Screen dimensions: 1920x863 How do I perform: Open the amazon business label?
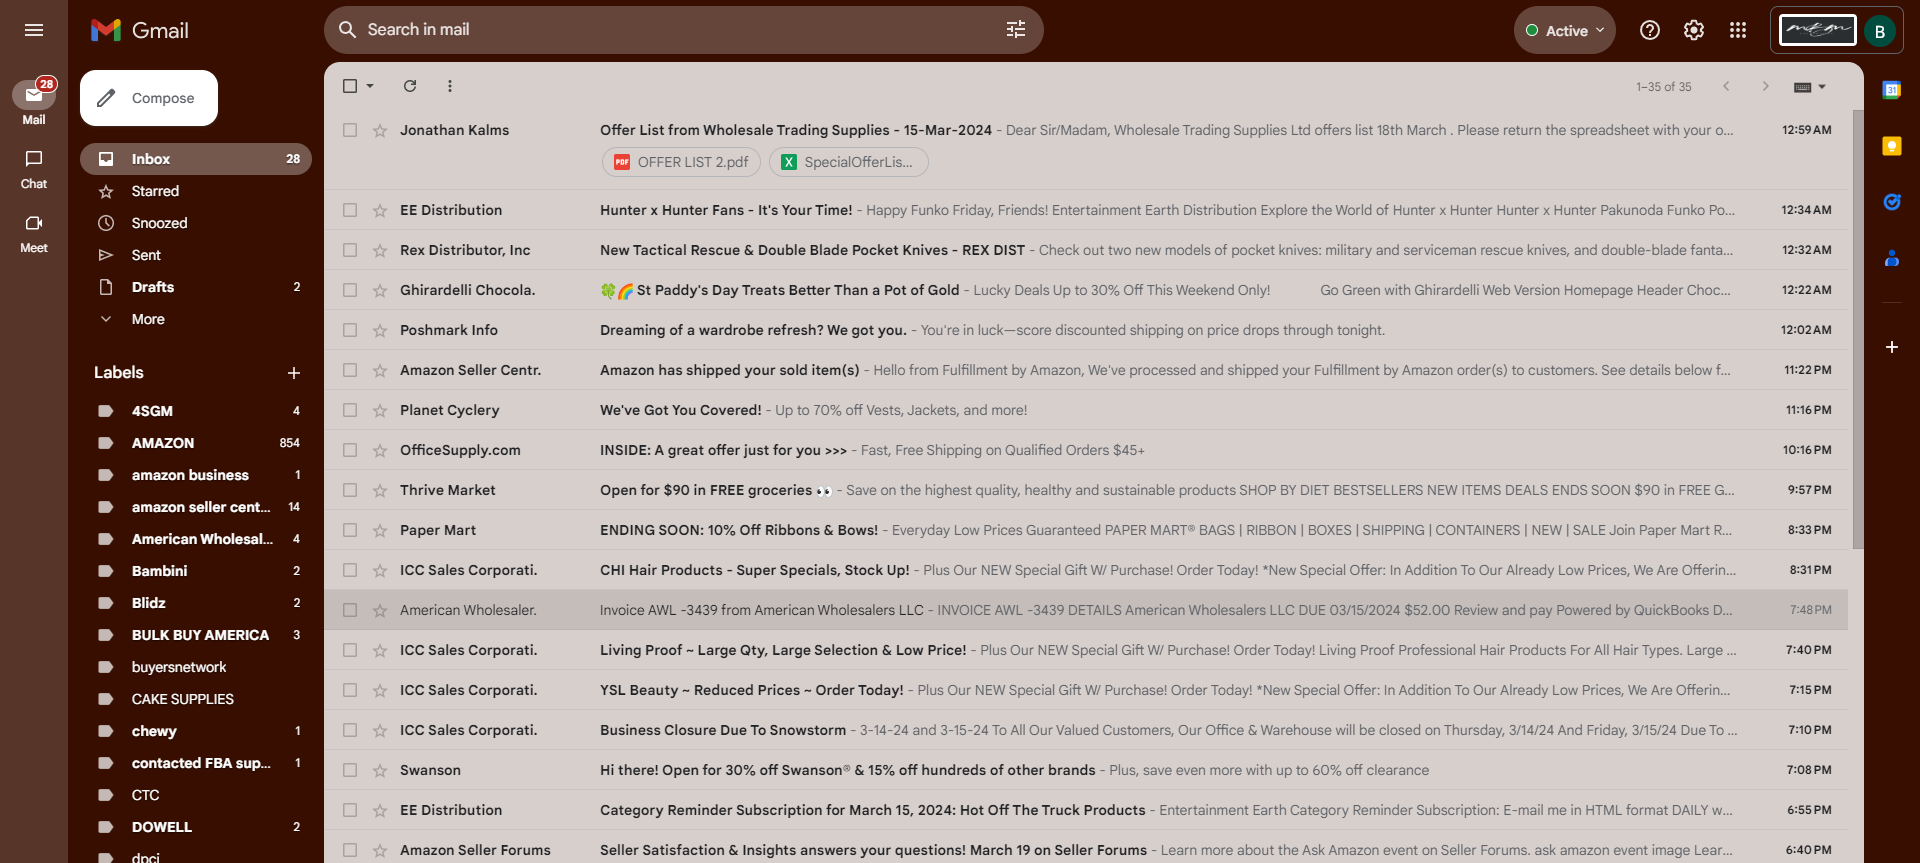click(196, 475)
